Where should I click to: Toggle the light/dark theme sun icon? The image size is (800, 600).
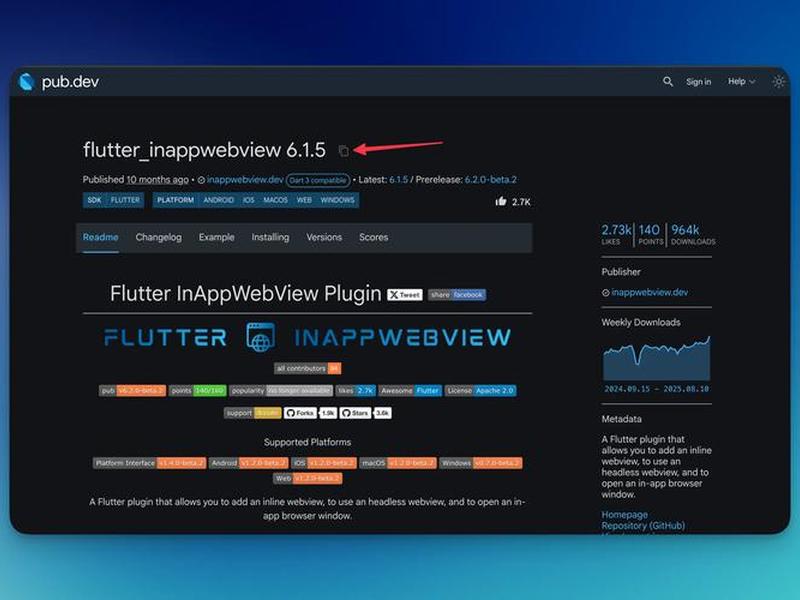pyautogui.click(x=778, y=82)
